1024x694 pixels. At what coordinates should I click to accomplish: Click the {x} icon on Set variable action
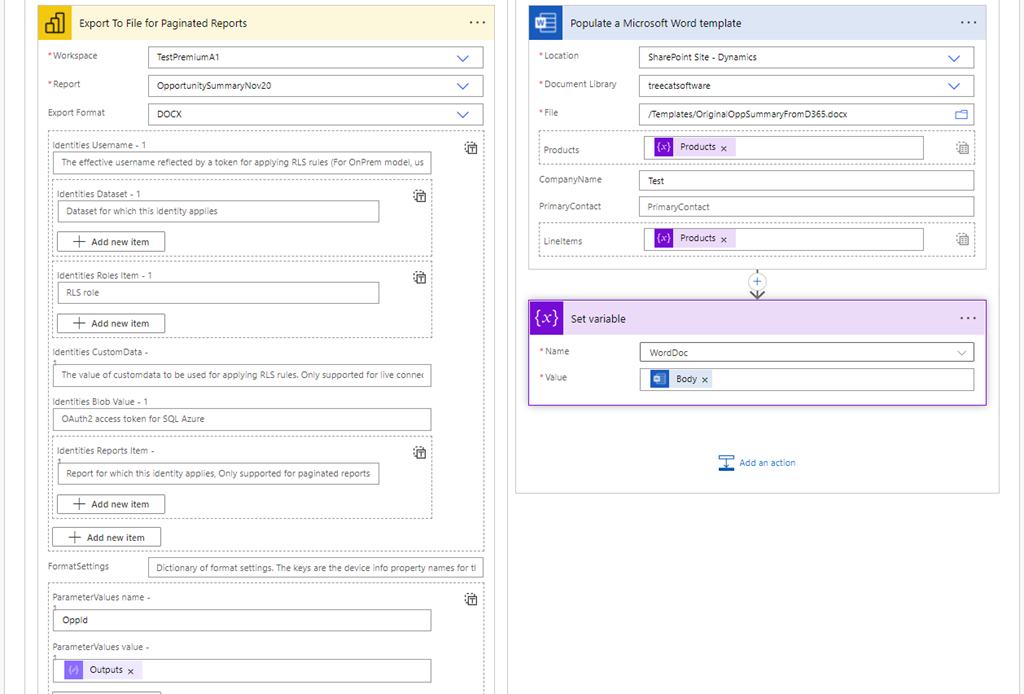[x=545, y=318]
